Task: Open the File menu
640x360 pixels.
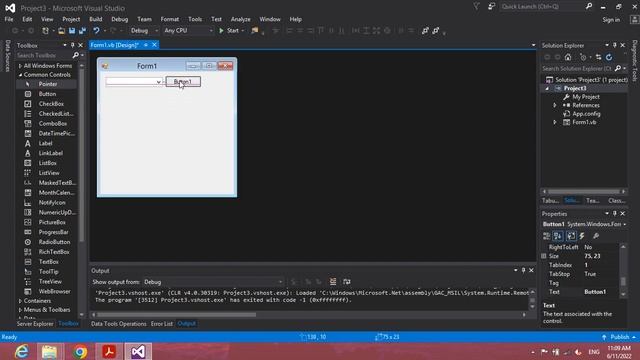Action: [9, 19]
